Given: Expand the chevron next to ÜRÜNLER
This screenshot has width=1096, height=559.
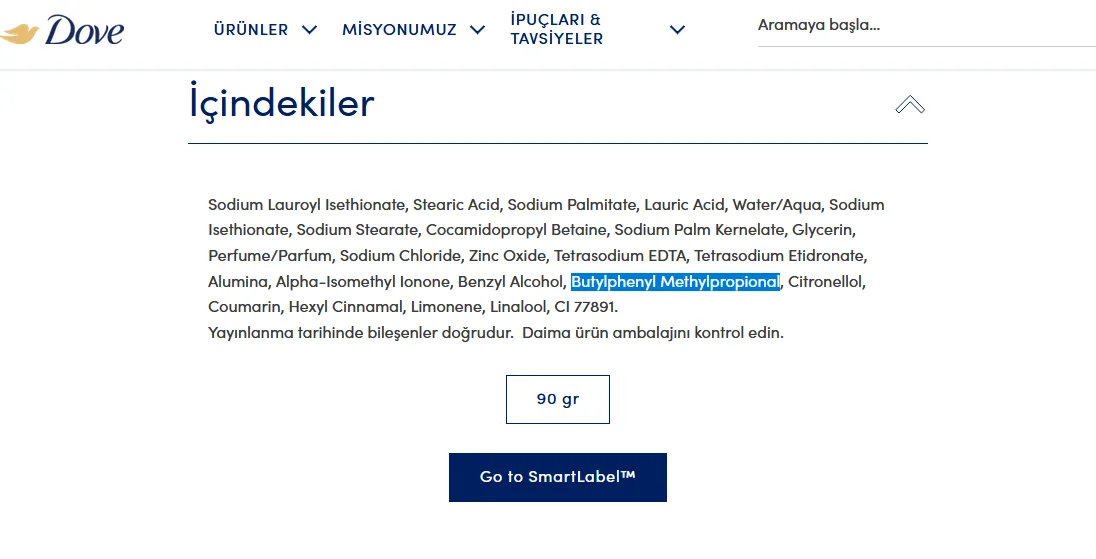Looking at the screenshot, I should click(x=310, y=30).
